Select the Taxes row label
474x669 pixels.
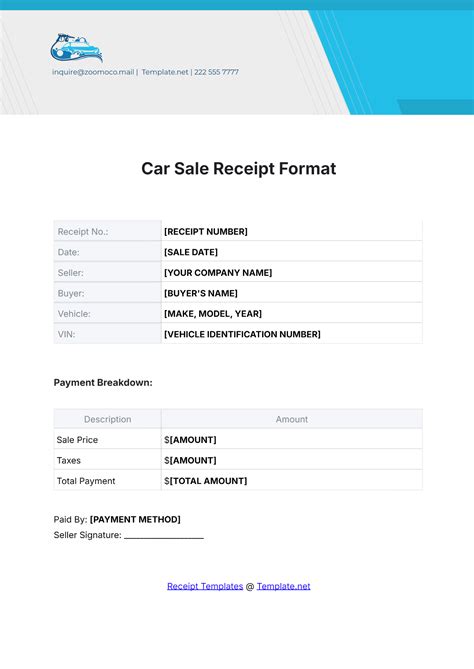coord(69,460)
